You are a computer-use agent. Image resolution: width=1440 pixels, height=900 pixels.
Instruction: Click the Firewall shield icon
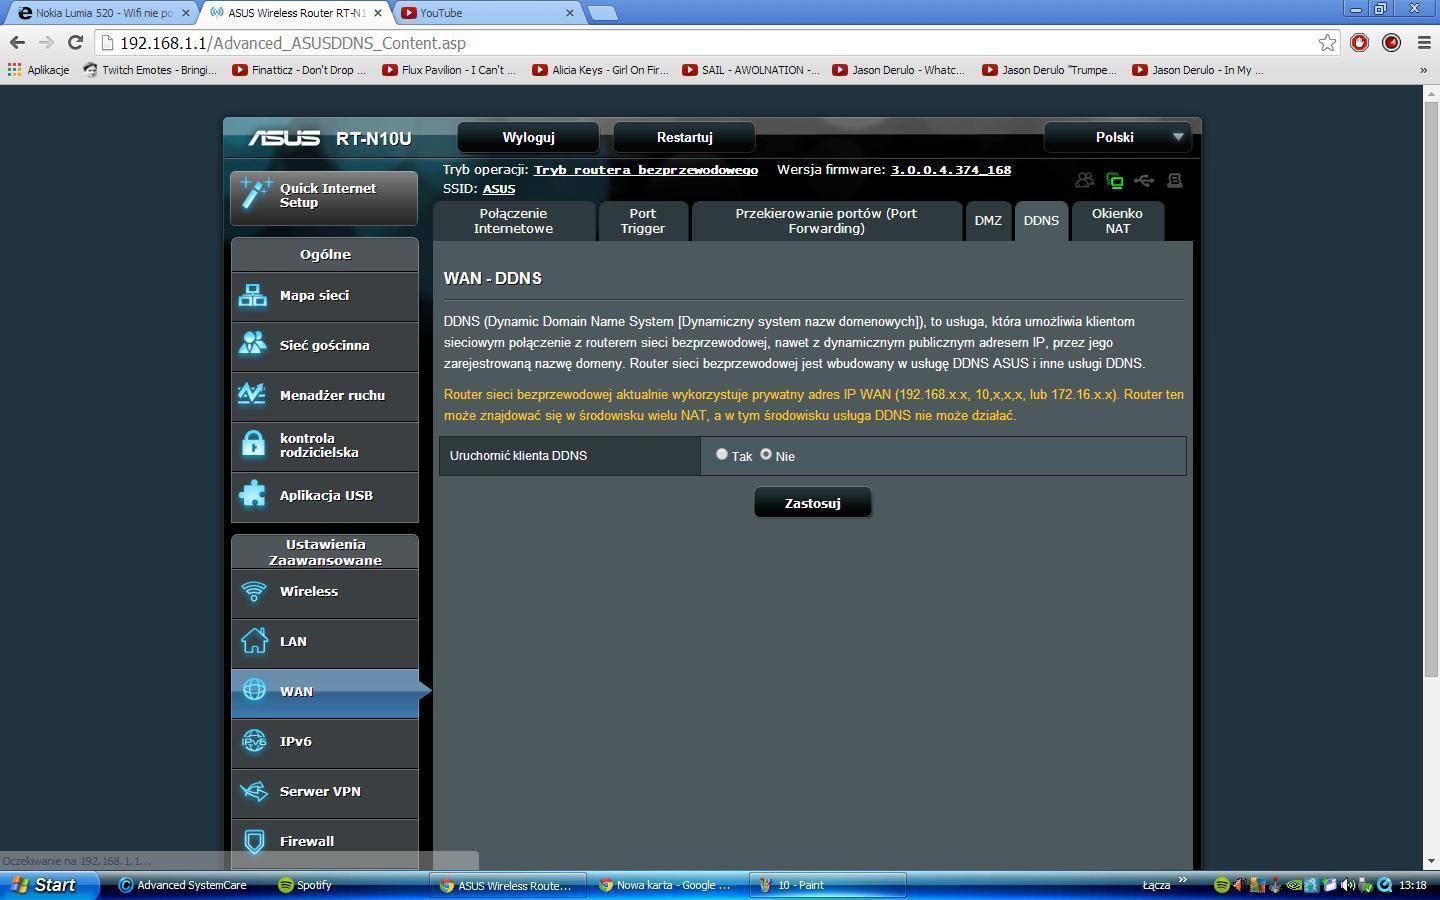pos(254,841)
